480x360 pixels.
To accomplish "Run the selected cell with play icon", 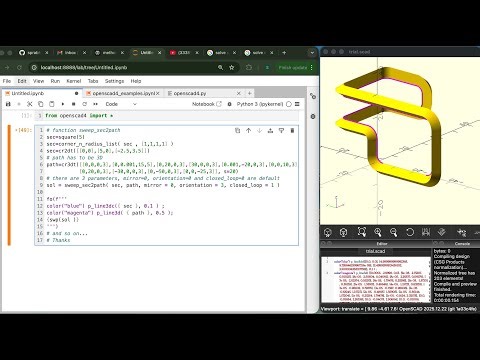I will point(63,104).
